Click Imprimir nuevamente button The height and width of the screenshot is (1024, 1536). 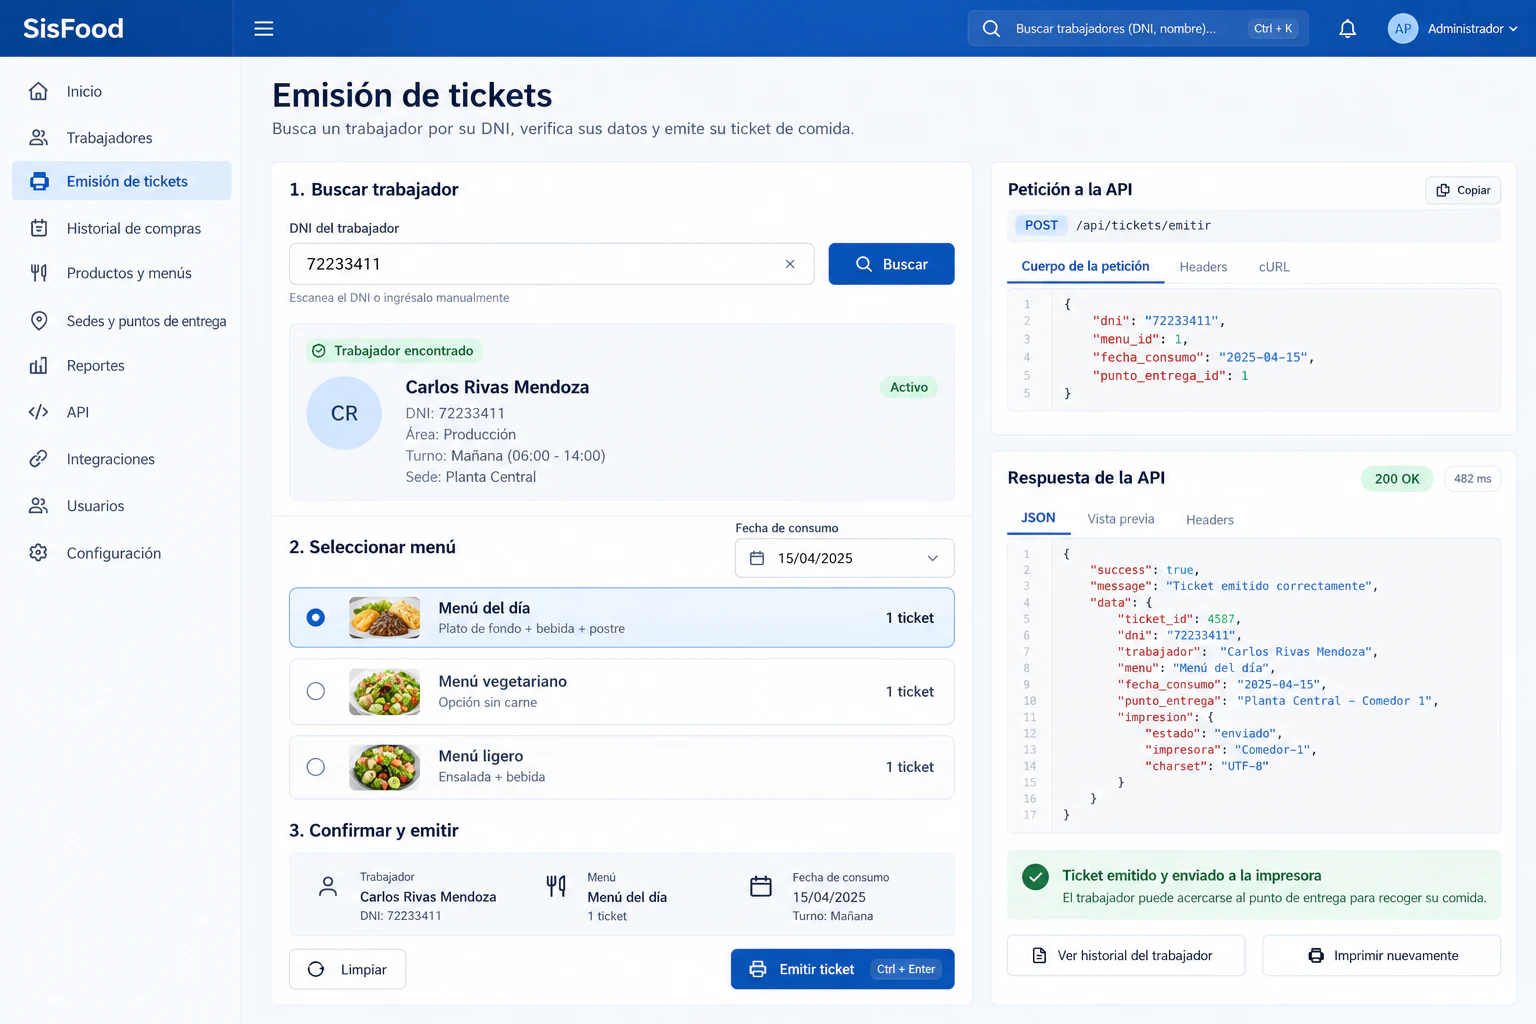(1381, 956)
